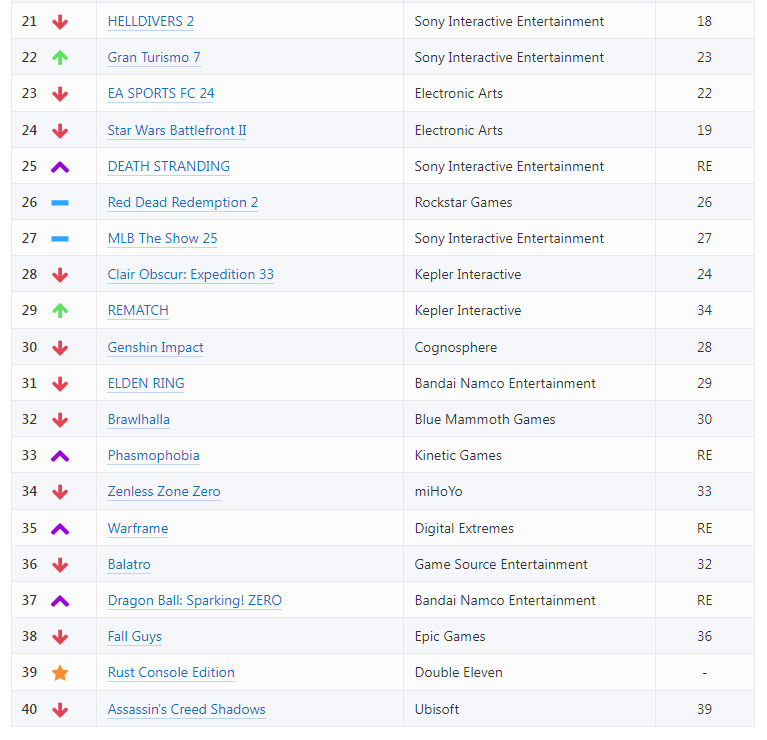This screenshot has height=740, width=767.
Task: Open the Star Wars Battlefront II link
Action: coord(177,130)
